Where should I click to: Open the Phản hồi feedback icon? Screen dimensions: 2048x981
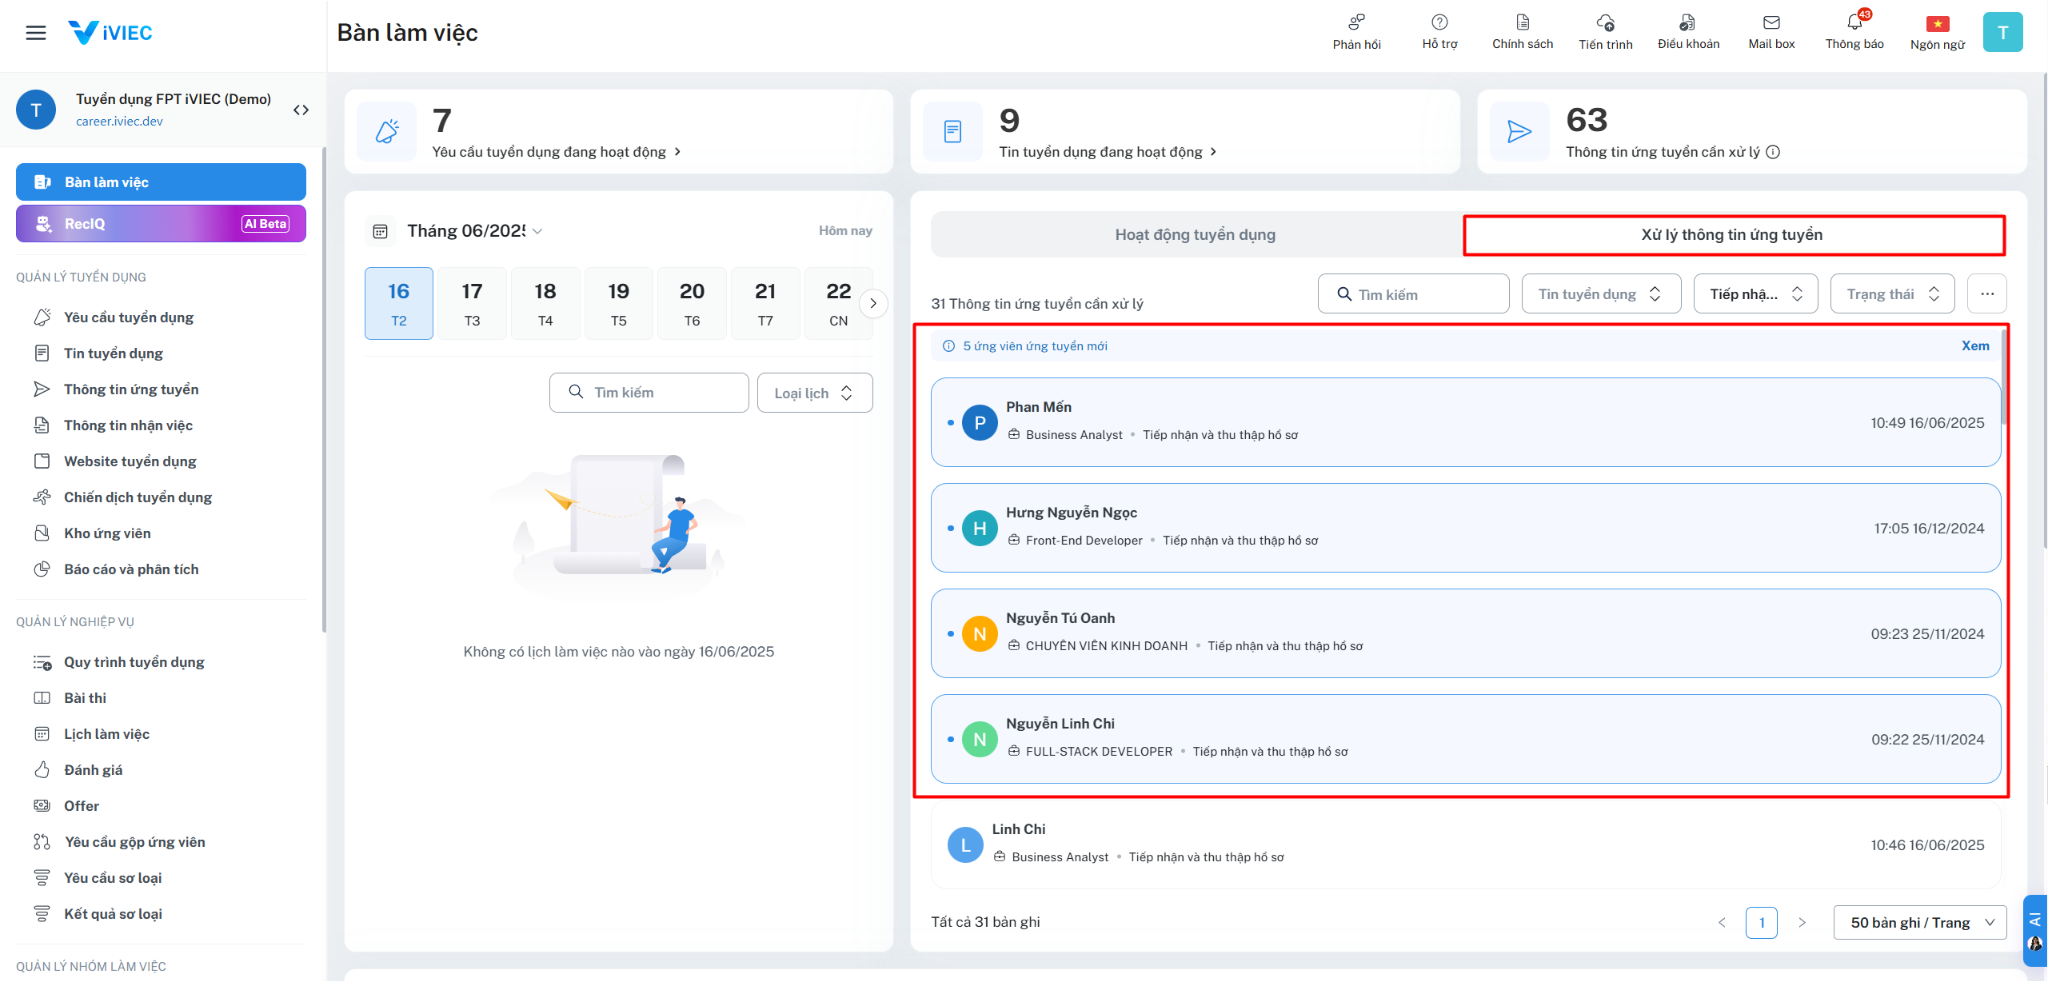tap(1356, 22)
